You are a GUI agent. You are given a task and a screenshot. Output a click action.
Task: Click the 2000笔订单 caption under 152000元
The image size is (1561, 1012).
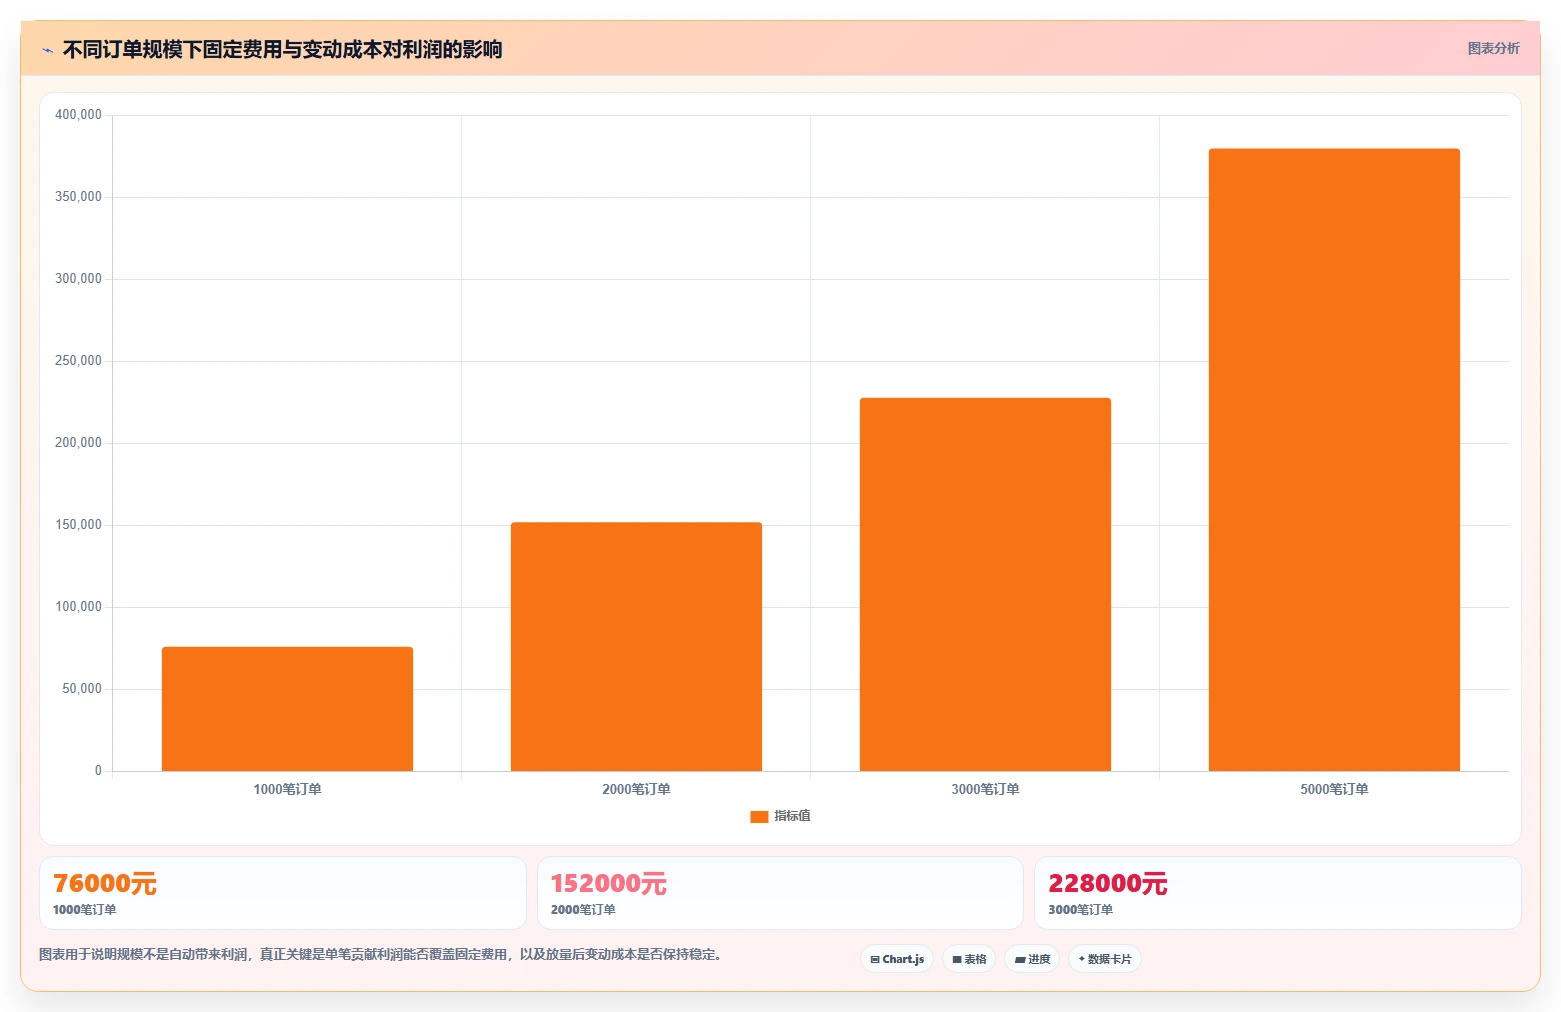point(583,910)
